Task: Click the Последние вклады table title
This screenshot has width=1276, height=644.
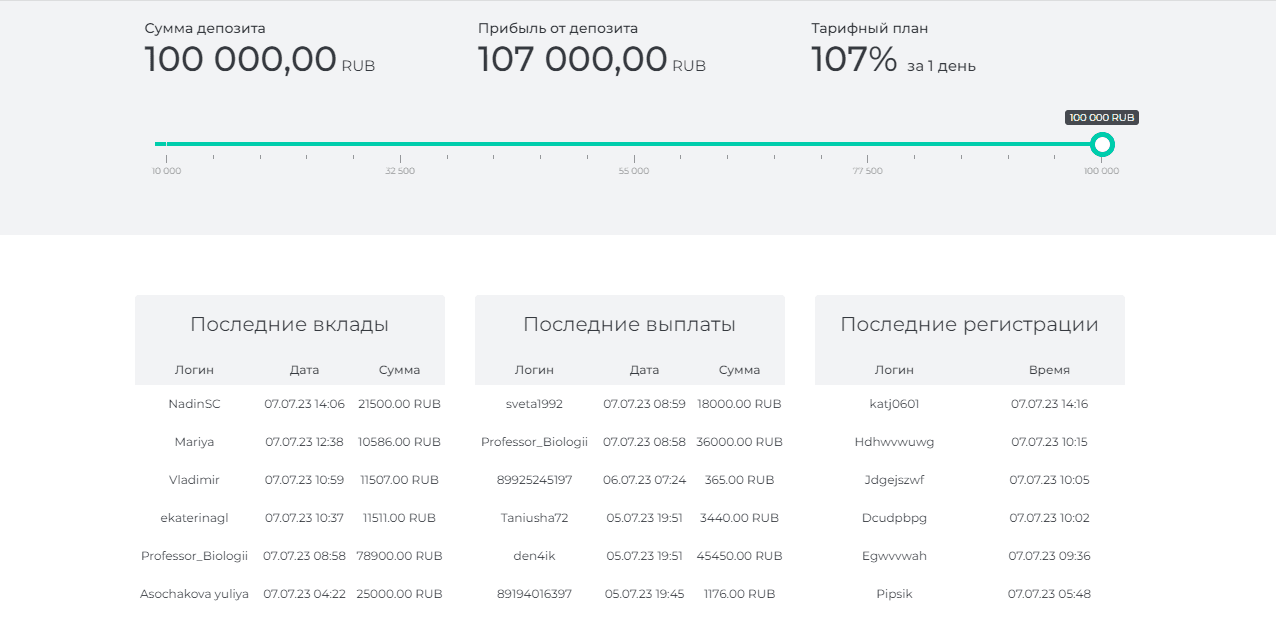Action: (289, 323)
